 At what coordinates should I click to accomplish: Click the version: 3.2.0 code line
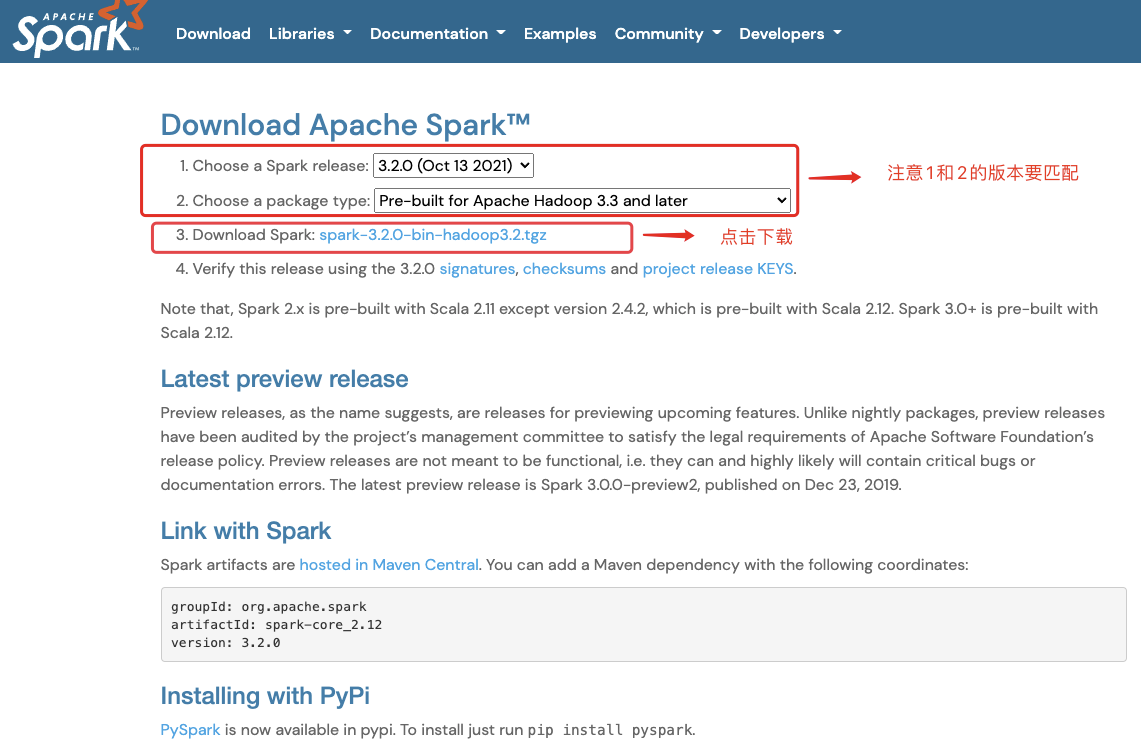coord(226,643)
